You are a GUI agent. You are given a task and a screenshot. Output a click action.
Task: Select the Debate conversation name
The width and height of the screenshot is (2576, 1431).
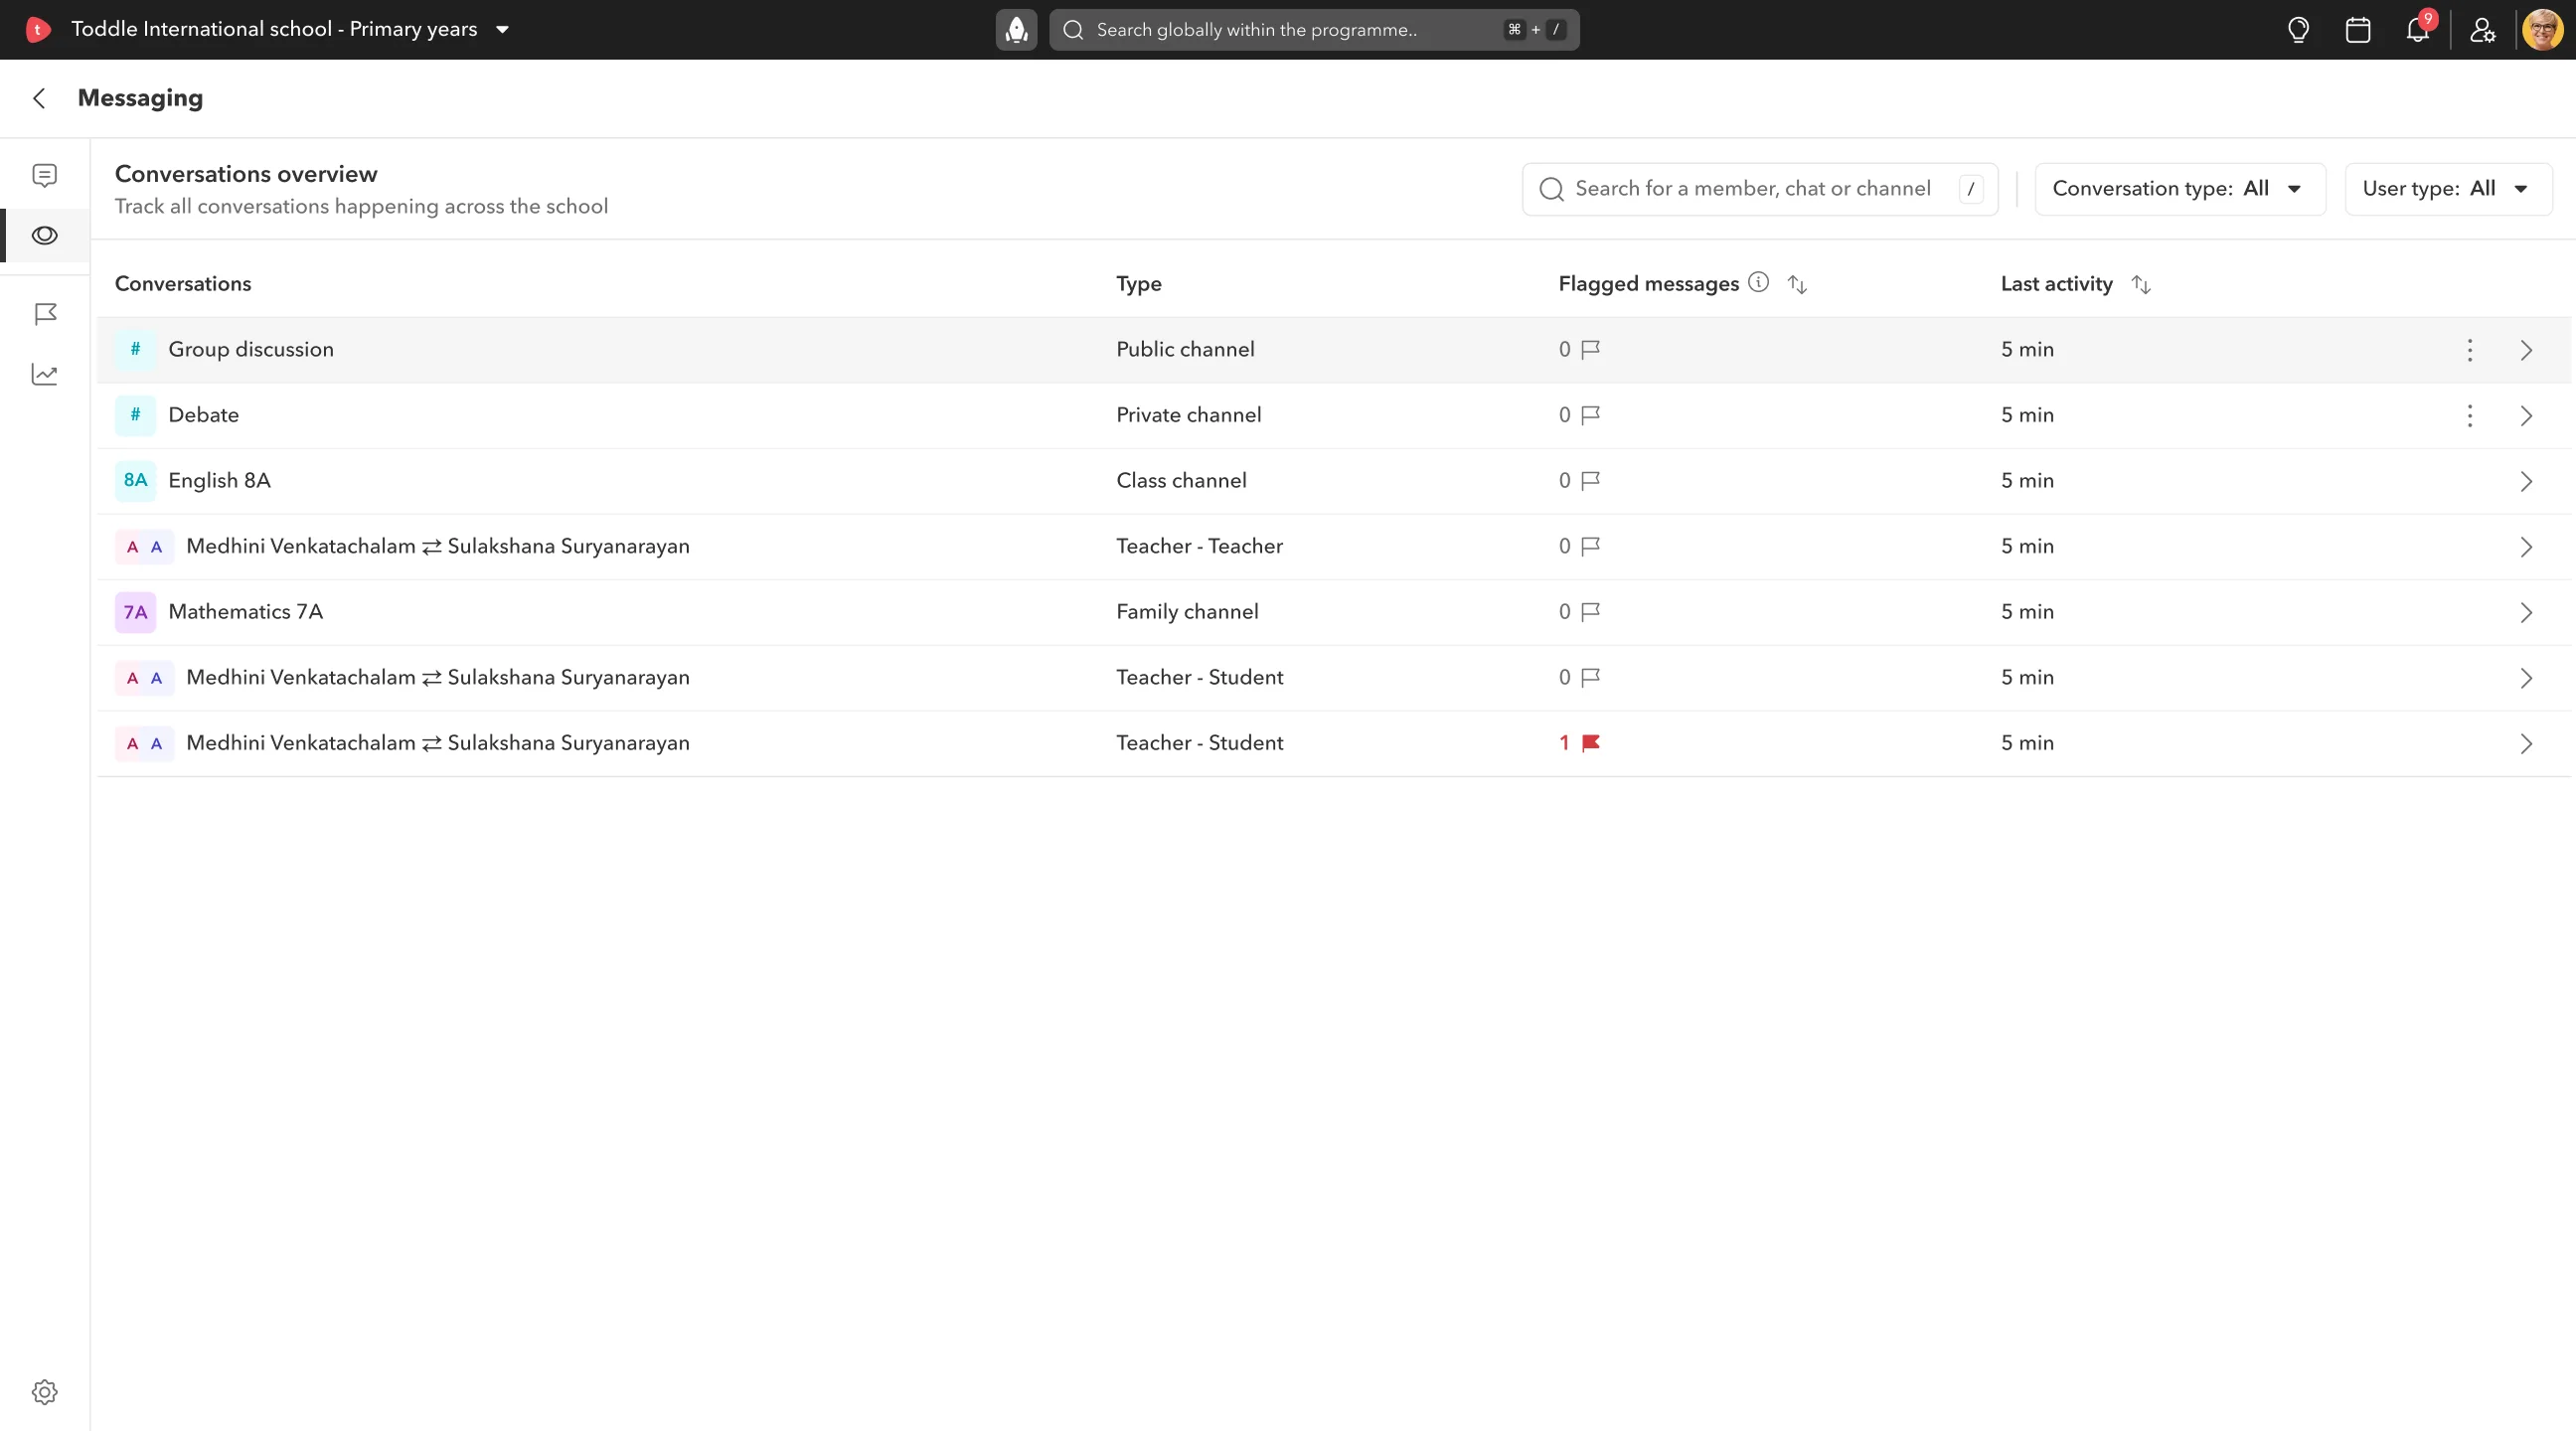203,415
